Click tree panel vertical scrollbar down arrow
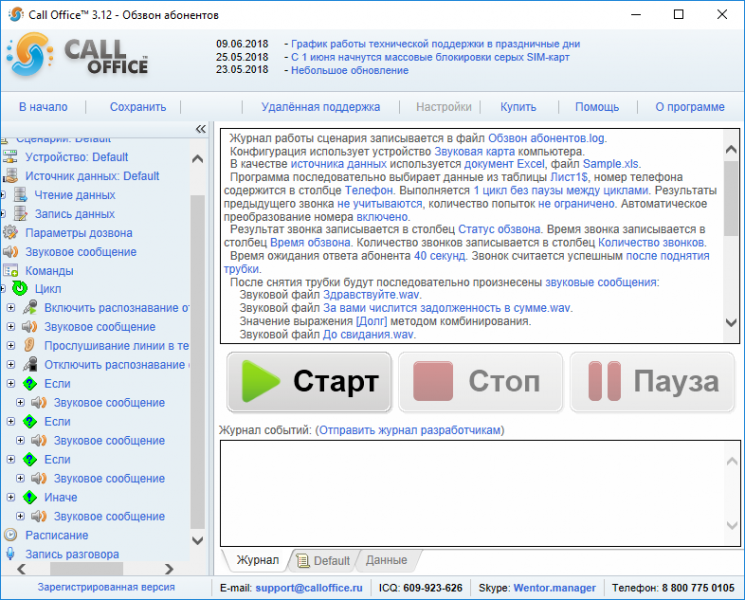 pos(197,541)
